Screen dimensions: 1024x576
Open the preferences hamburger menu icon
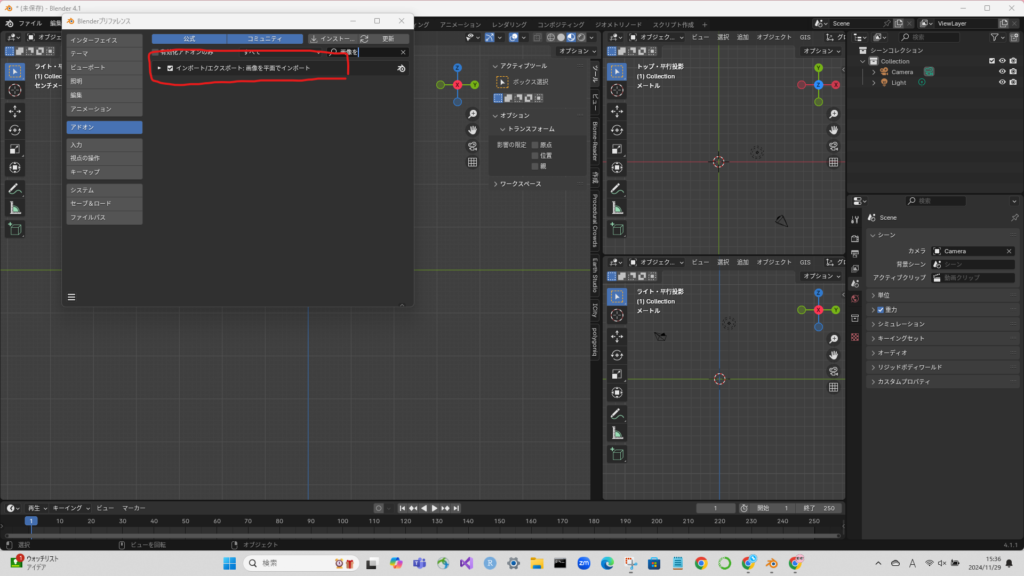point(71,297)
